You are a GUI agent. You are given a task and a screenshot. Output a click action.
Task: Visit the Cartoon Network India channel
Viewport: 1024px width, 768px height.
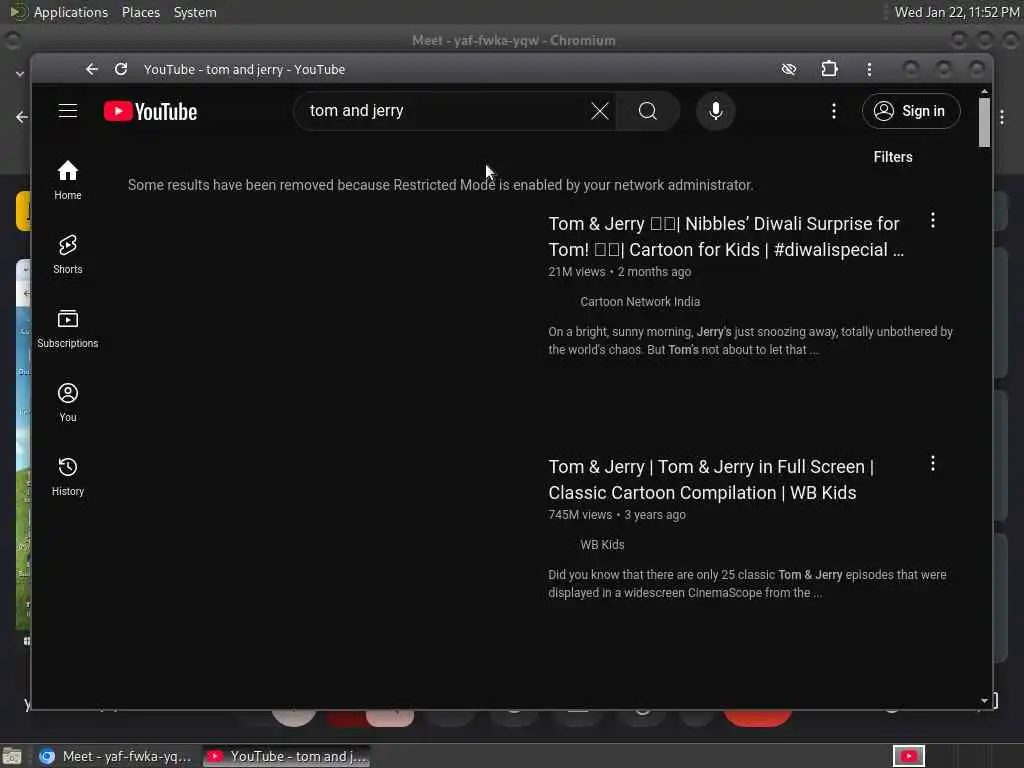pos(640,302)
